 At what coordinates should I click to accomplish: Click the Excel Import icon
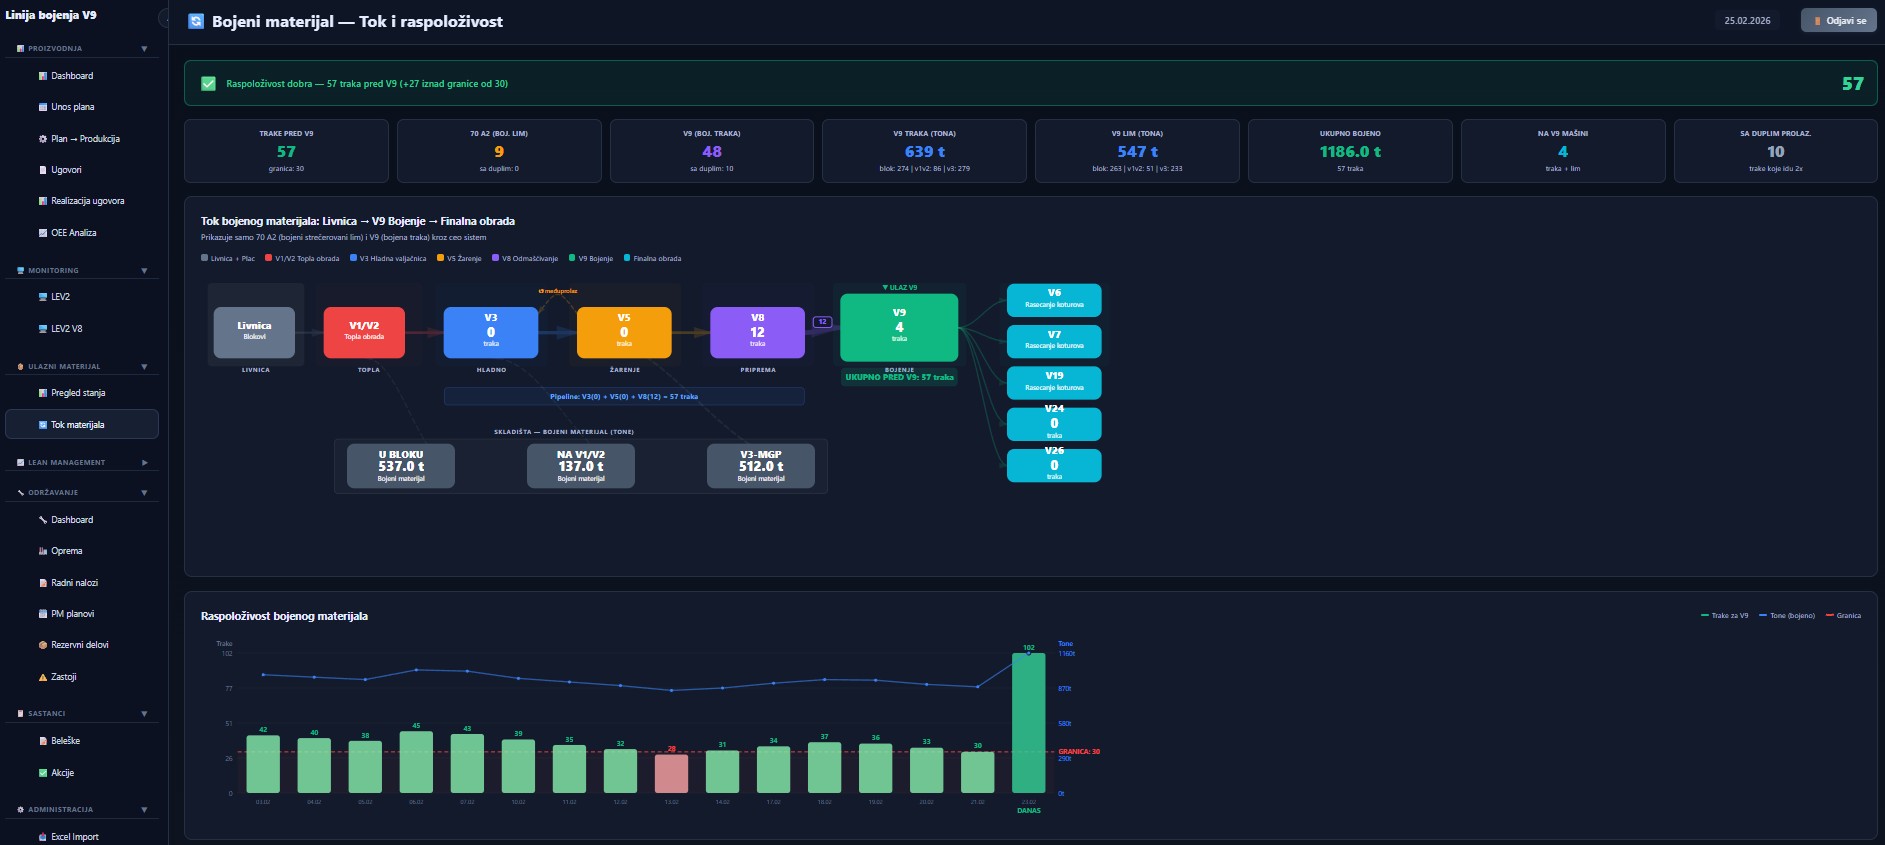click(x=43, y=837)
